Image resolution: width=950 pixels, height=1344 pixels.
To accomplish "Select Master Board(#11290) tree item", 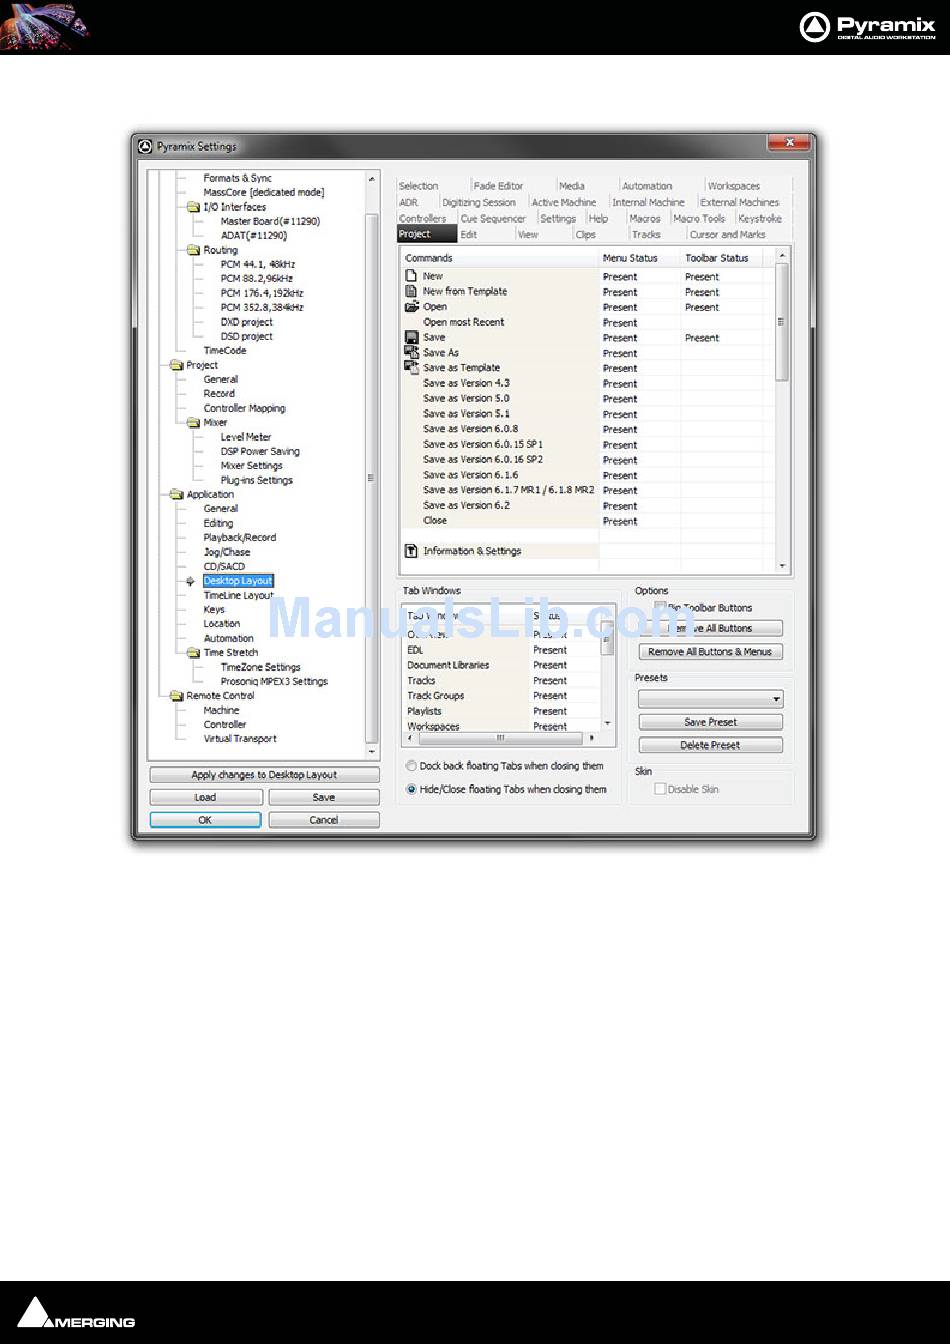I will pyautogui.click(x=270, y=221).
